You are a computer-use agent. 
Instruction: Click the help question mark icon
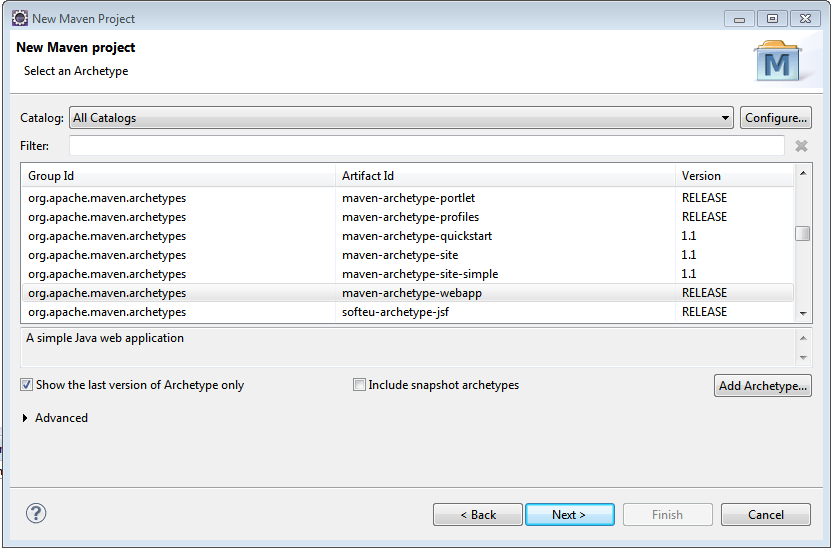pos(36,513)
